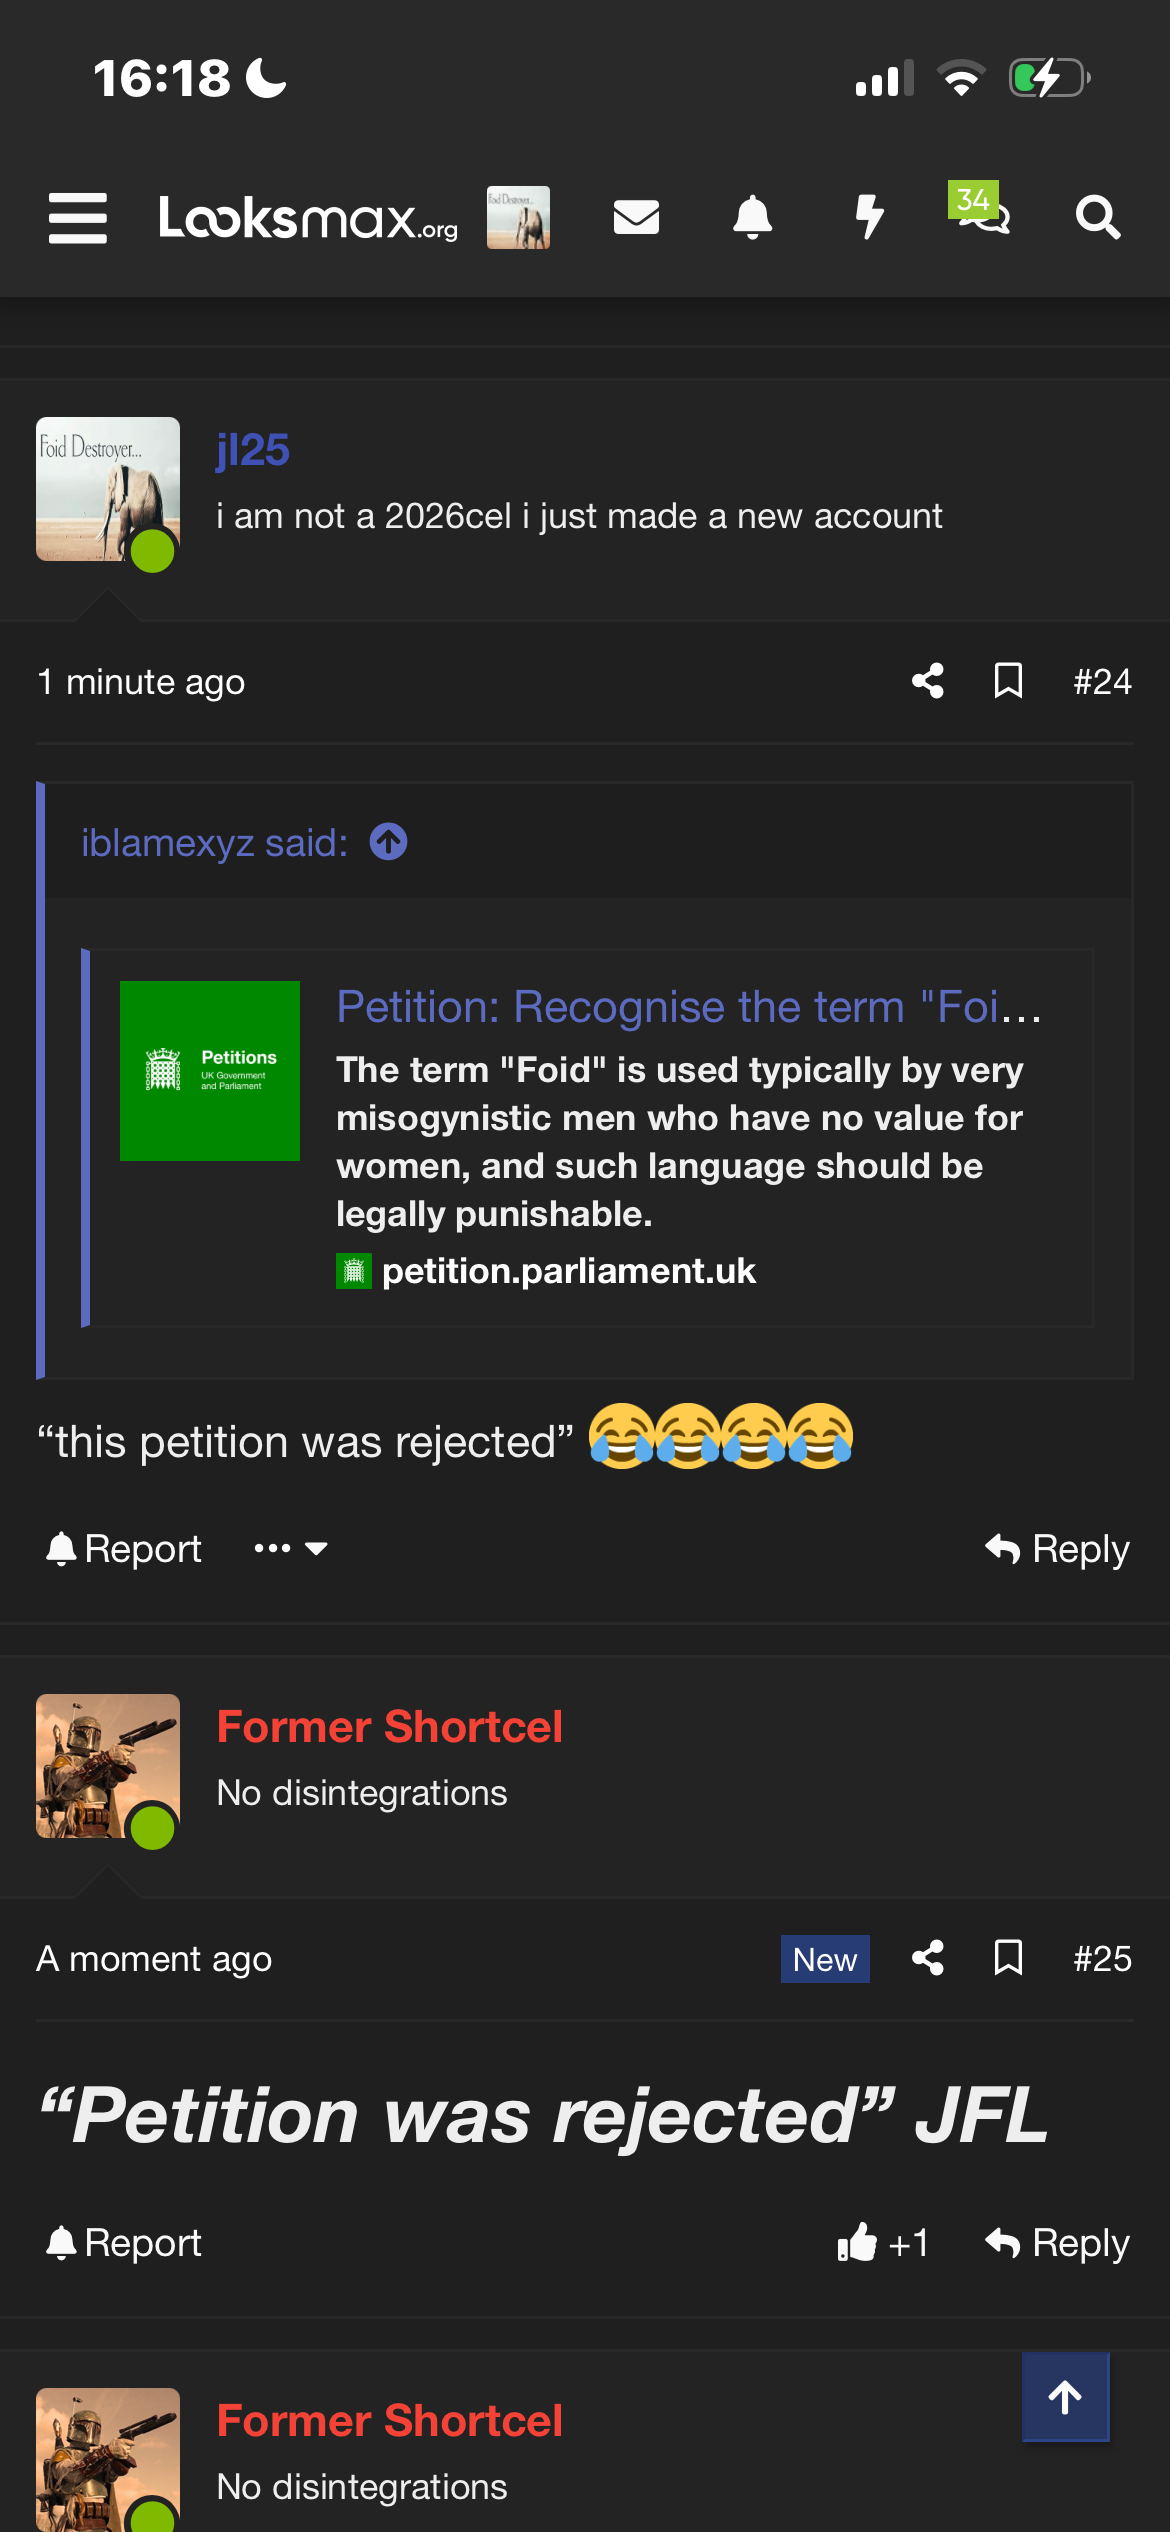Open the hamburger navigation menu

[78, 218]
